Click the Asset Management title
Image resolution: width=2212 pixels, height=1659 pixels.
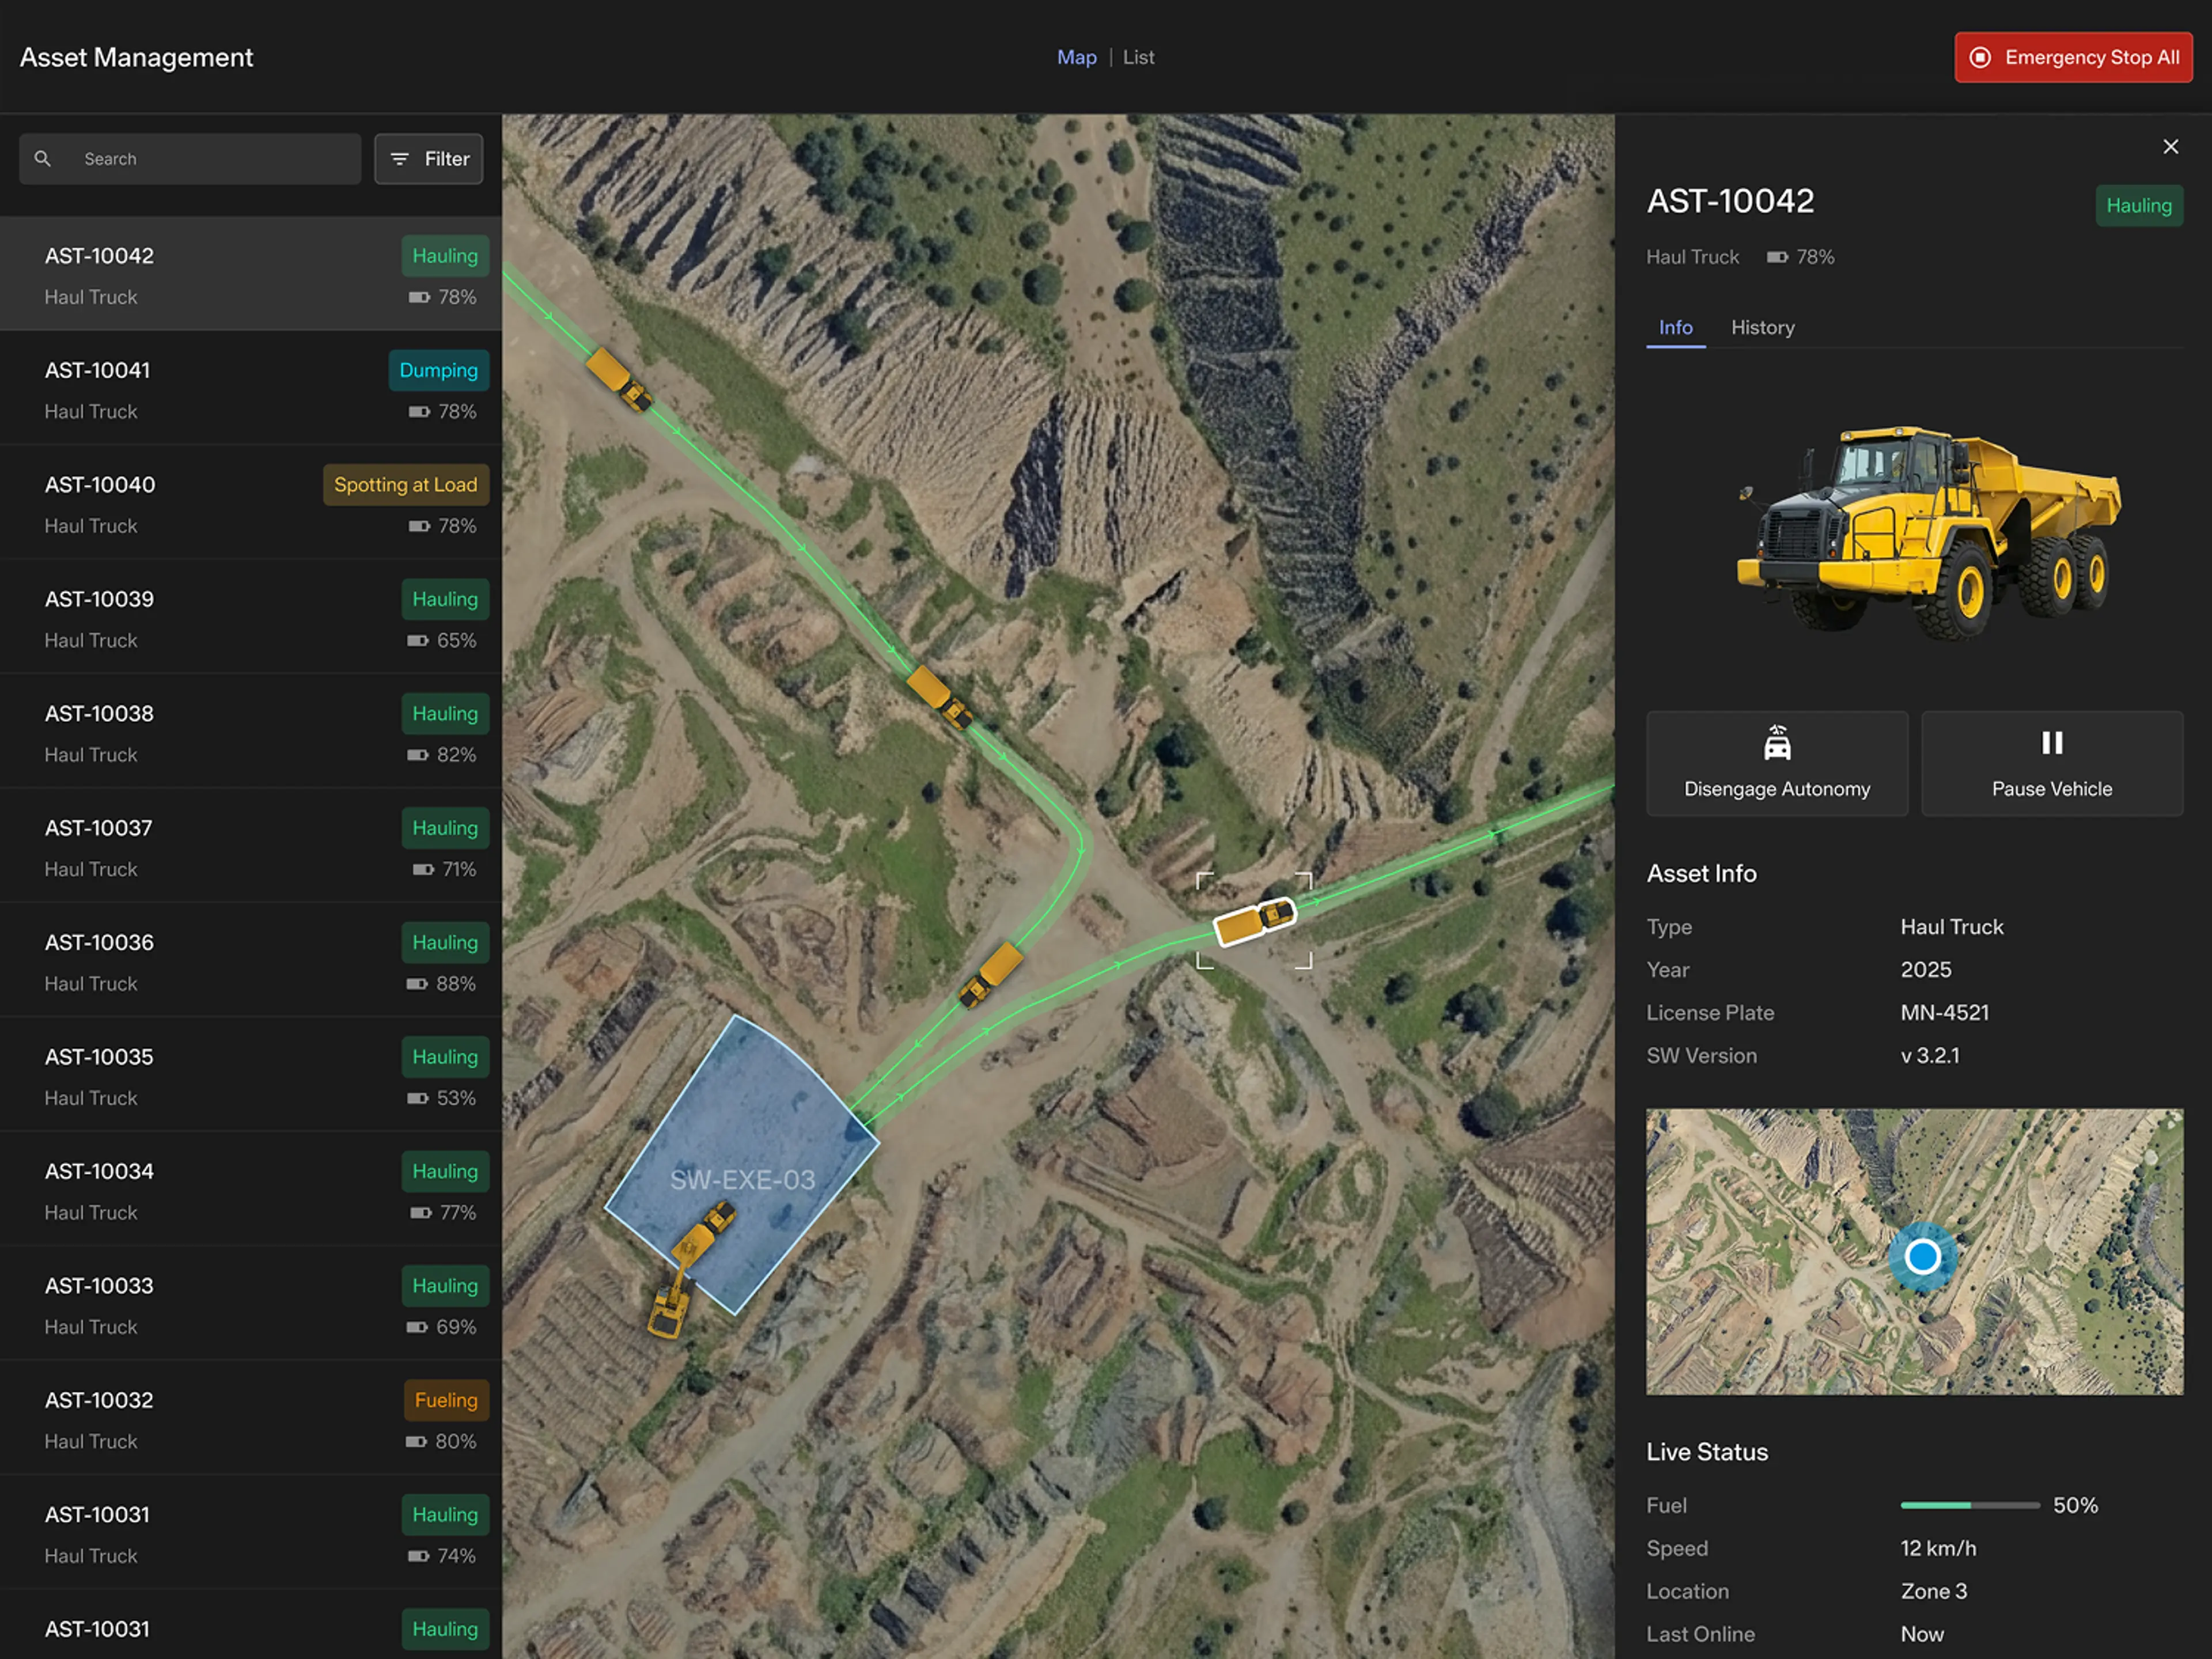pyautogui.click(x=136, y=57)
